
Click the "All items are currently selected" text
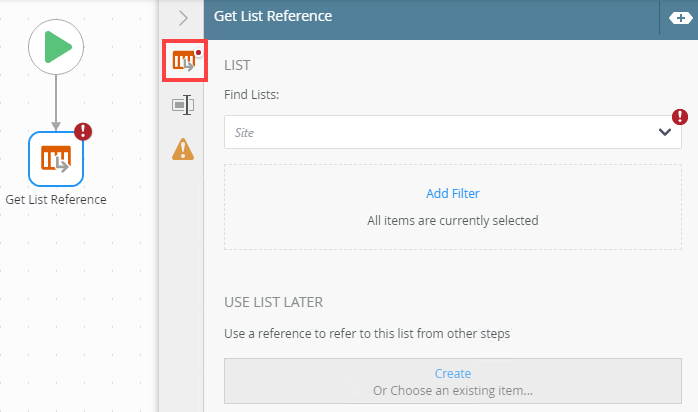coord(453,220)
